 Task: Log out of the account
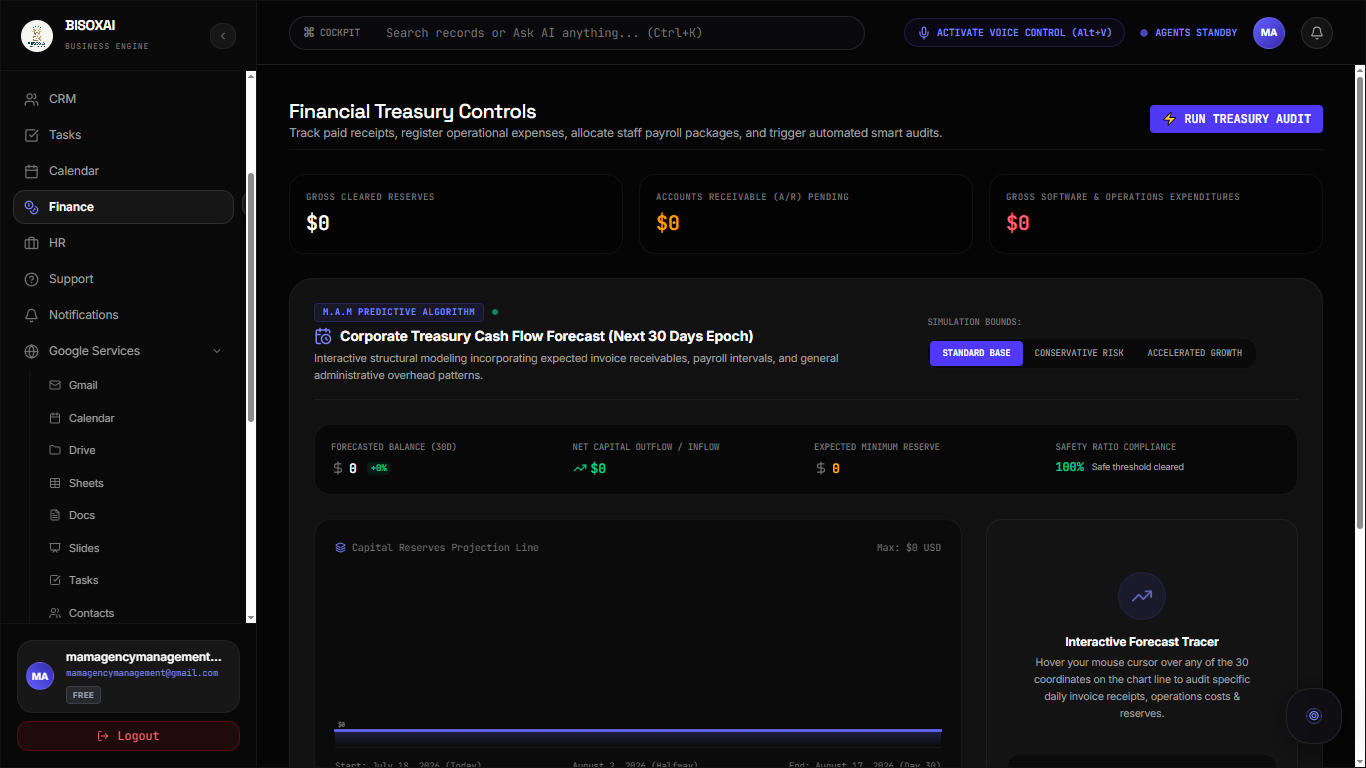point(128,736)
